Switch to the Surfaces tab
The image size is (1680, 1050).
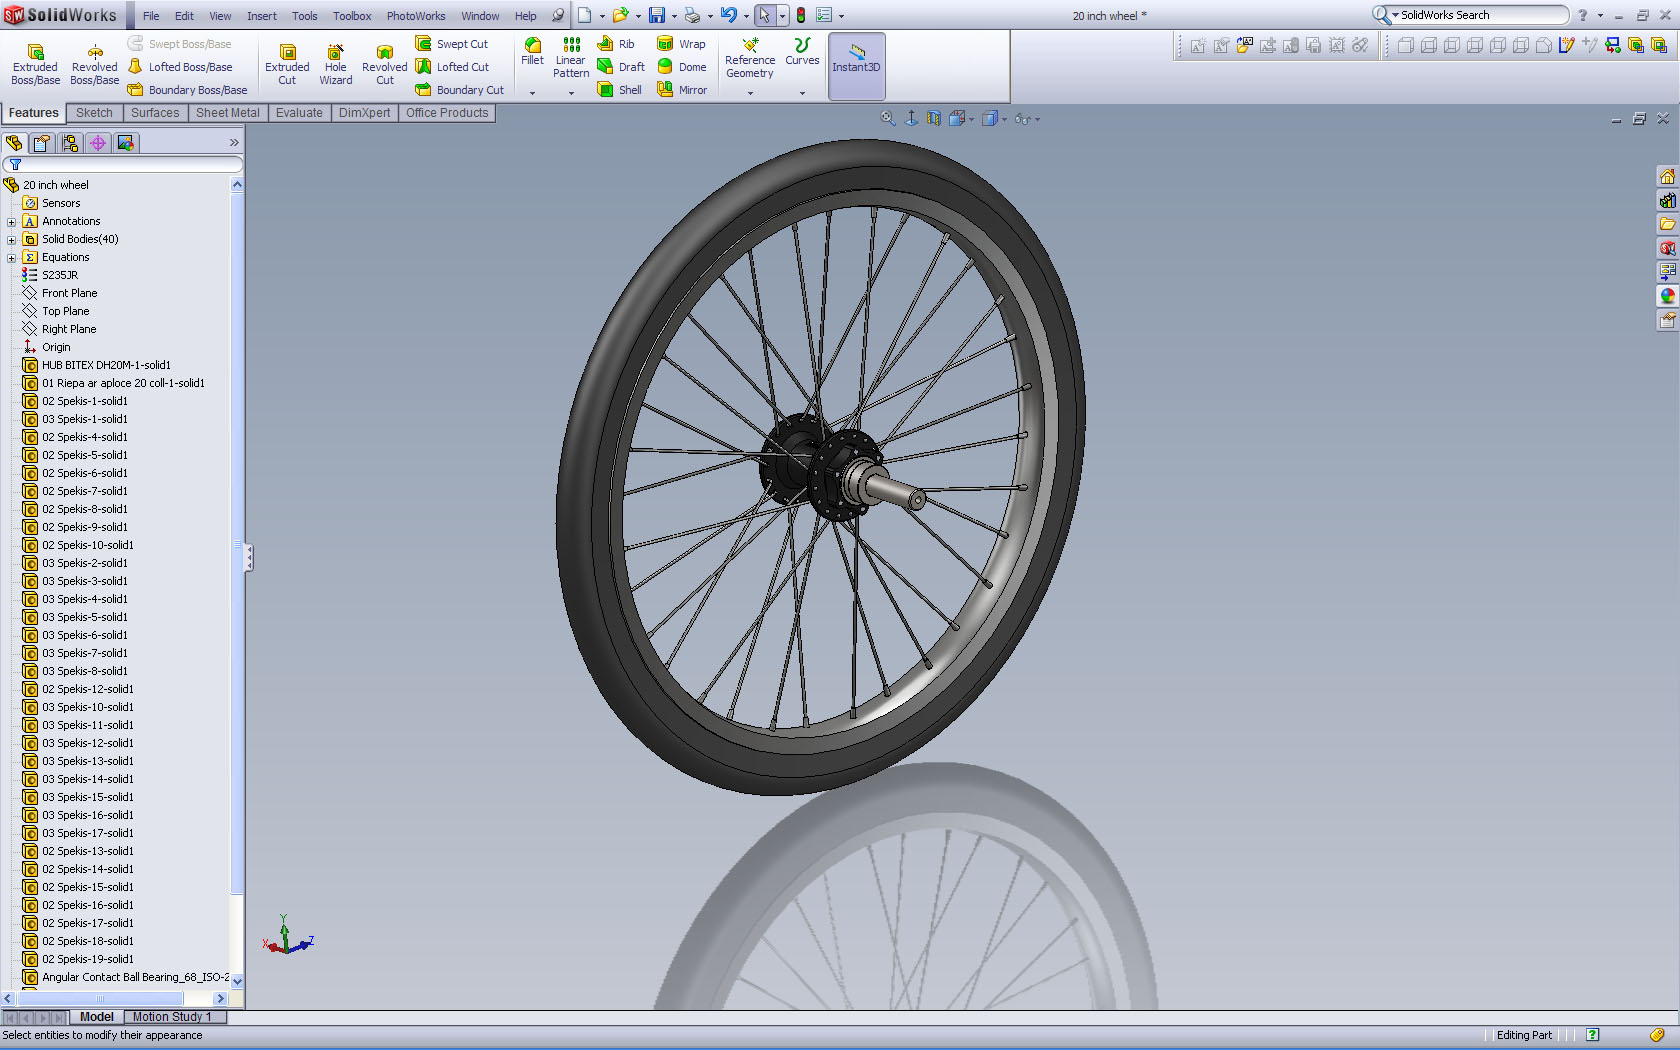tap(155, 113)
